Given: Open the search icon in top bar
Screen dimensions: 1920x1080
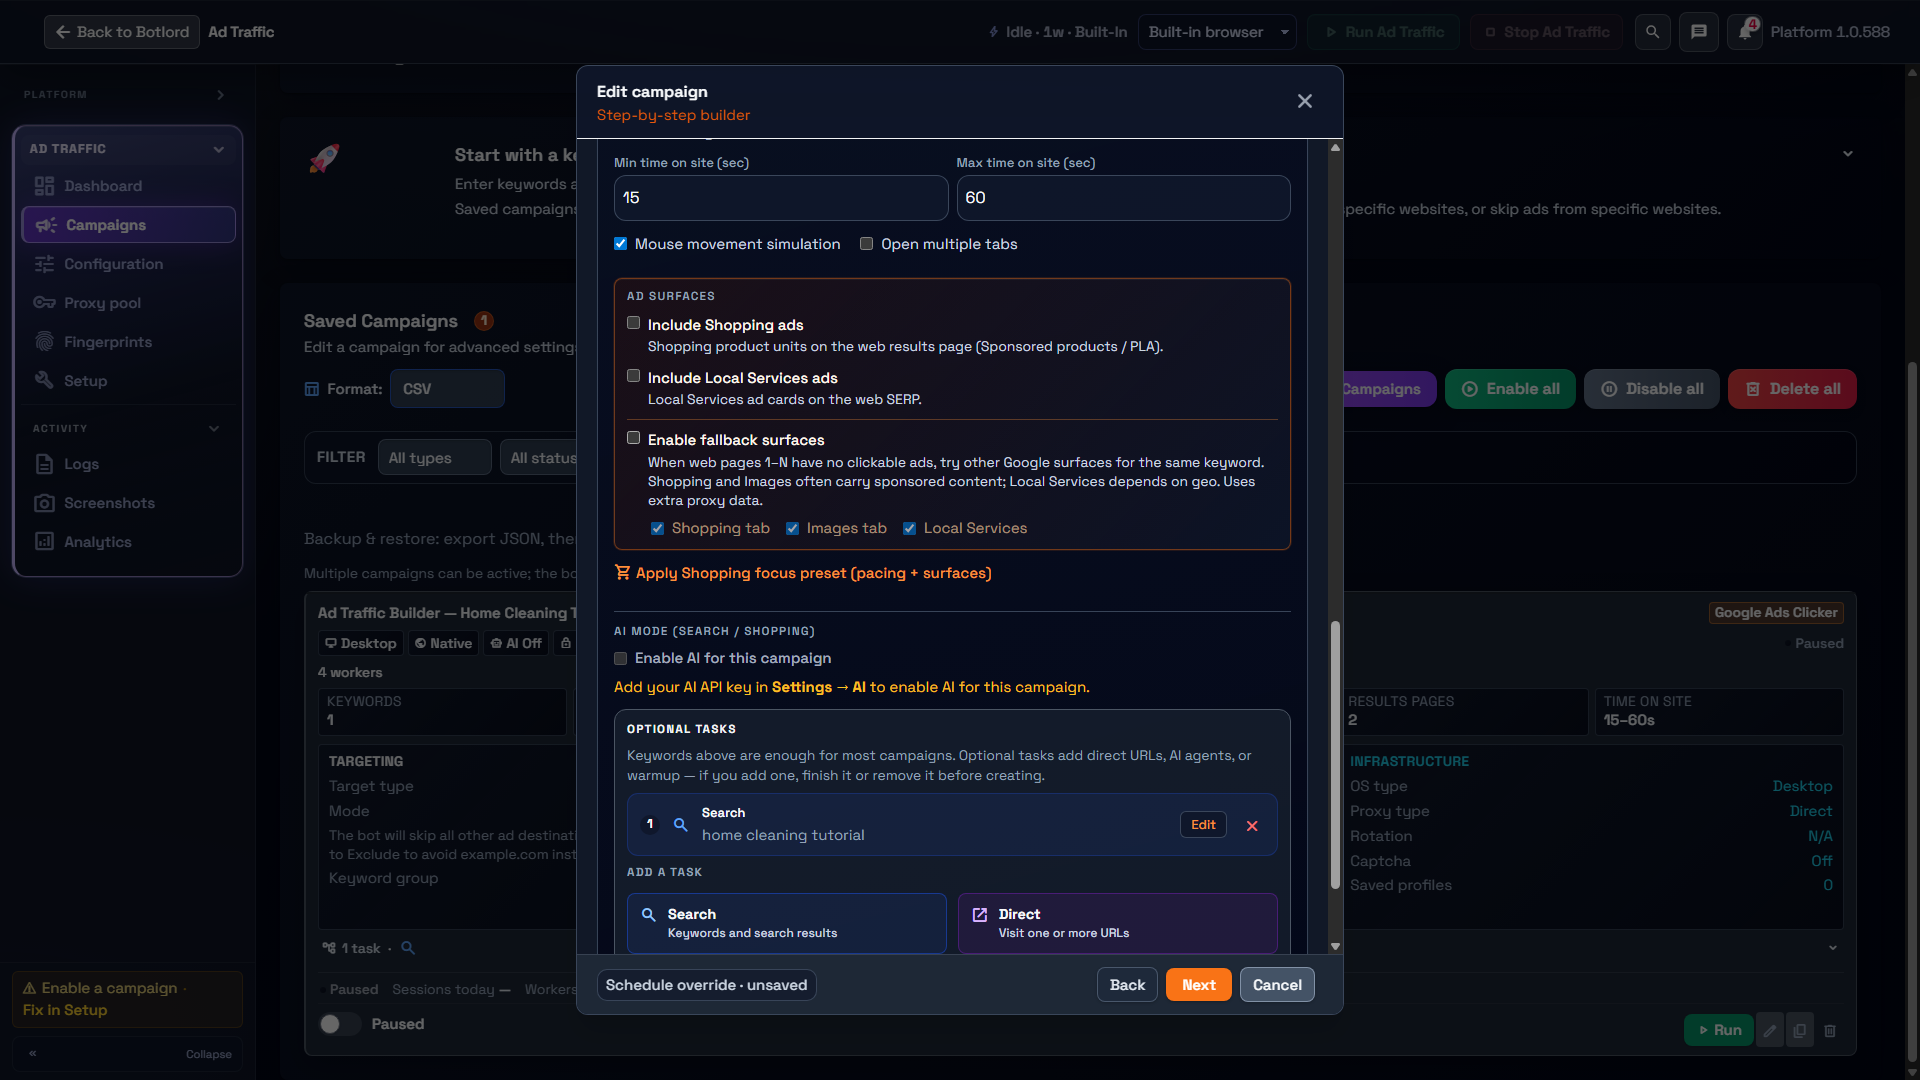Looking at the screenshot, I should pos(1653,32).
